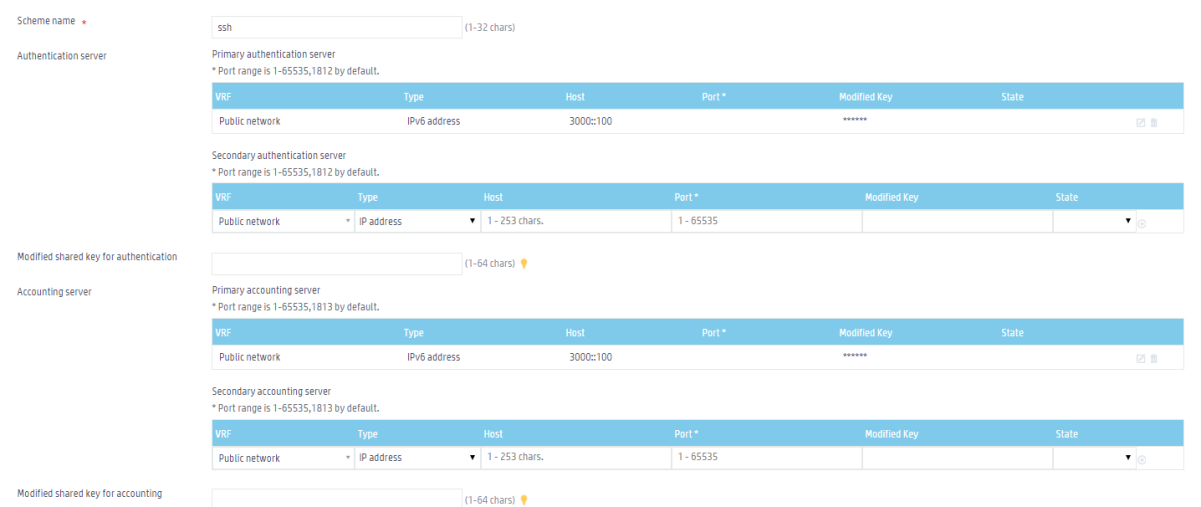Select masked key ****** in primary accounting table

click(x=854, y=357)
